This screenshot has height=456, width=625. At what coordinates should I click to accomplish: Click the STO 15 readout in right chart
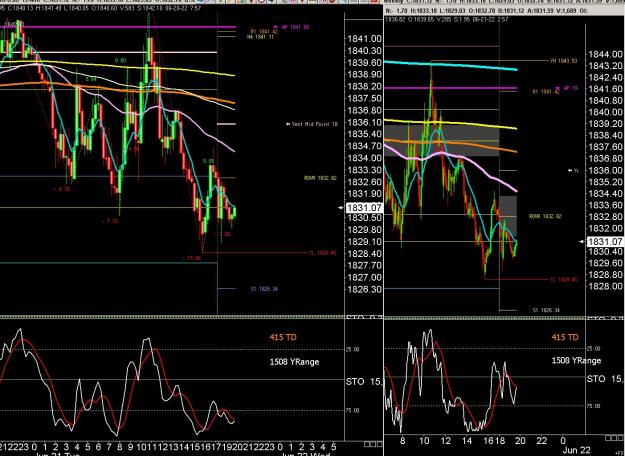(x=605, y=379)
